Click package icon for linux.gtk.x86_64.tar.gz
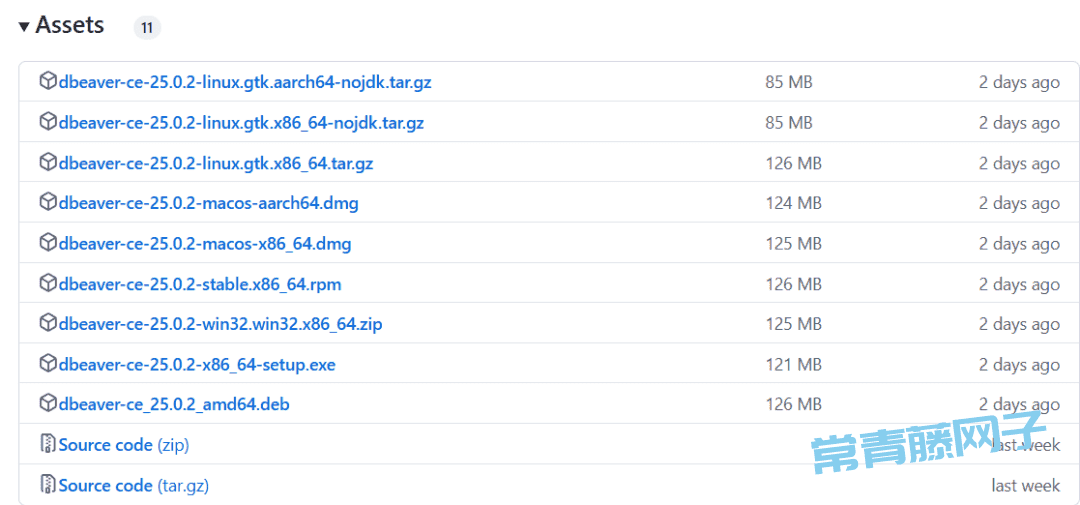 point(48,163)
